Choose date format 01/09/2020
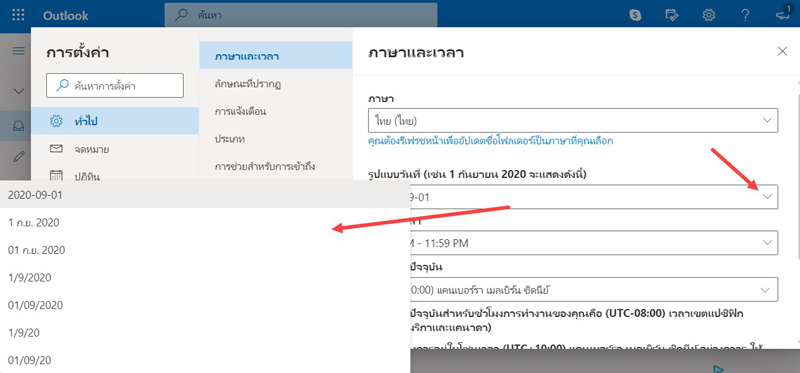The width and height of the screenshot is (800, 373). pyautogui.click(x=205, y=305)
